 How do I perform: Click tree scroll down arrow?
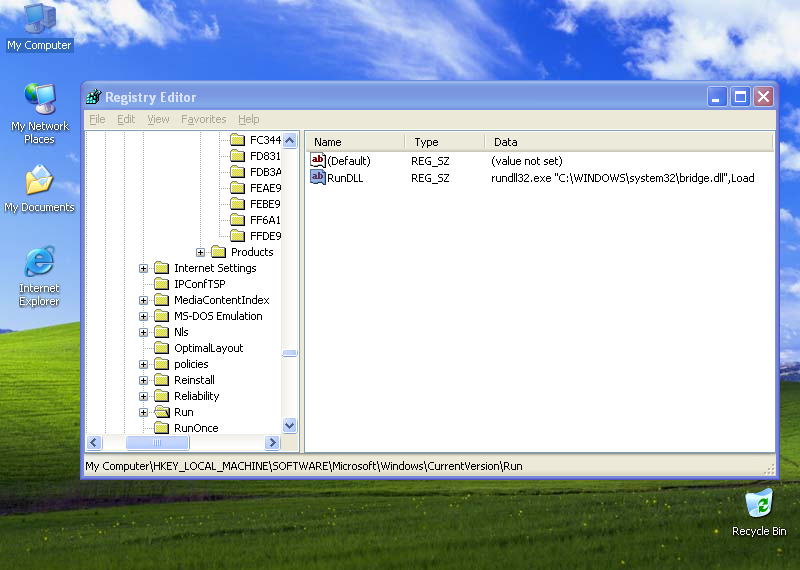(x=289, y=425)
